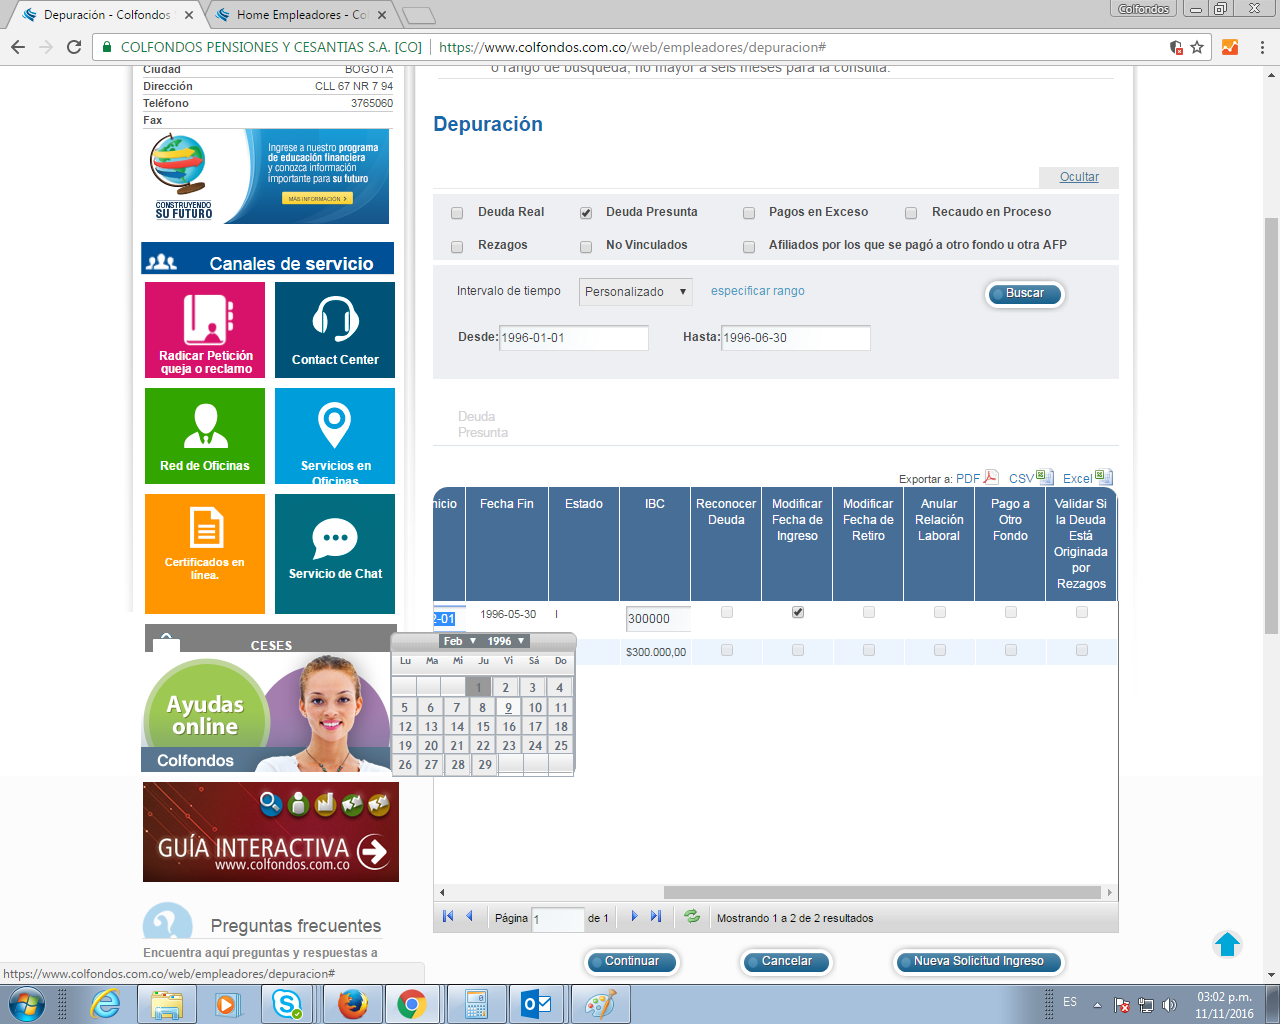Viewport: 1280px width, 1024px height.
Task: Open Red de Oficinas tile
Action: pos(205,436)
